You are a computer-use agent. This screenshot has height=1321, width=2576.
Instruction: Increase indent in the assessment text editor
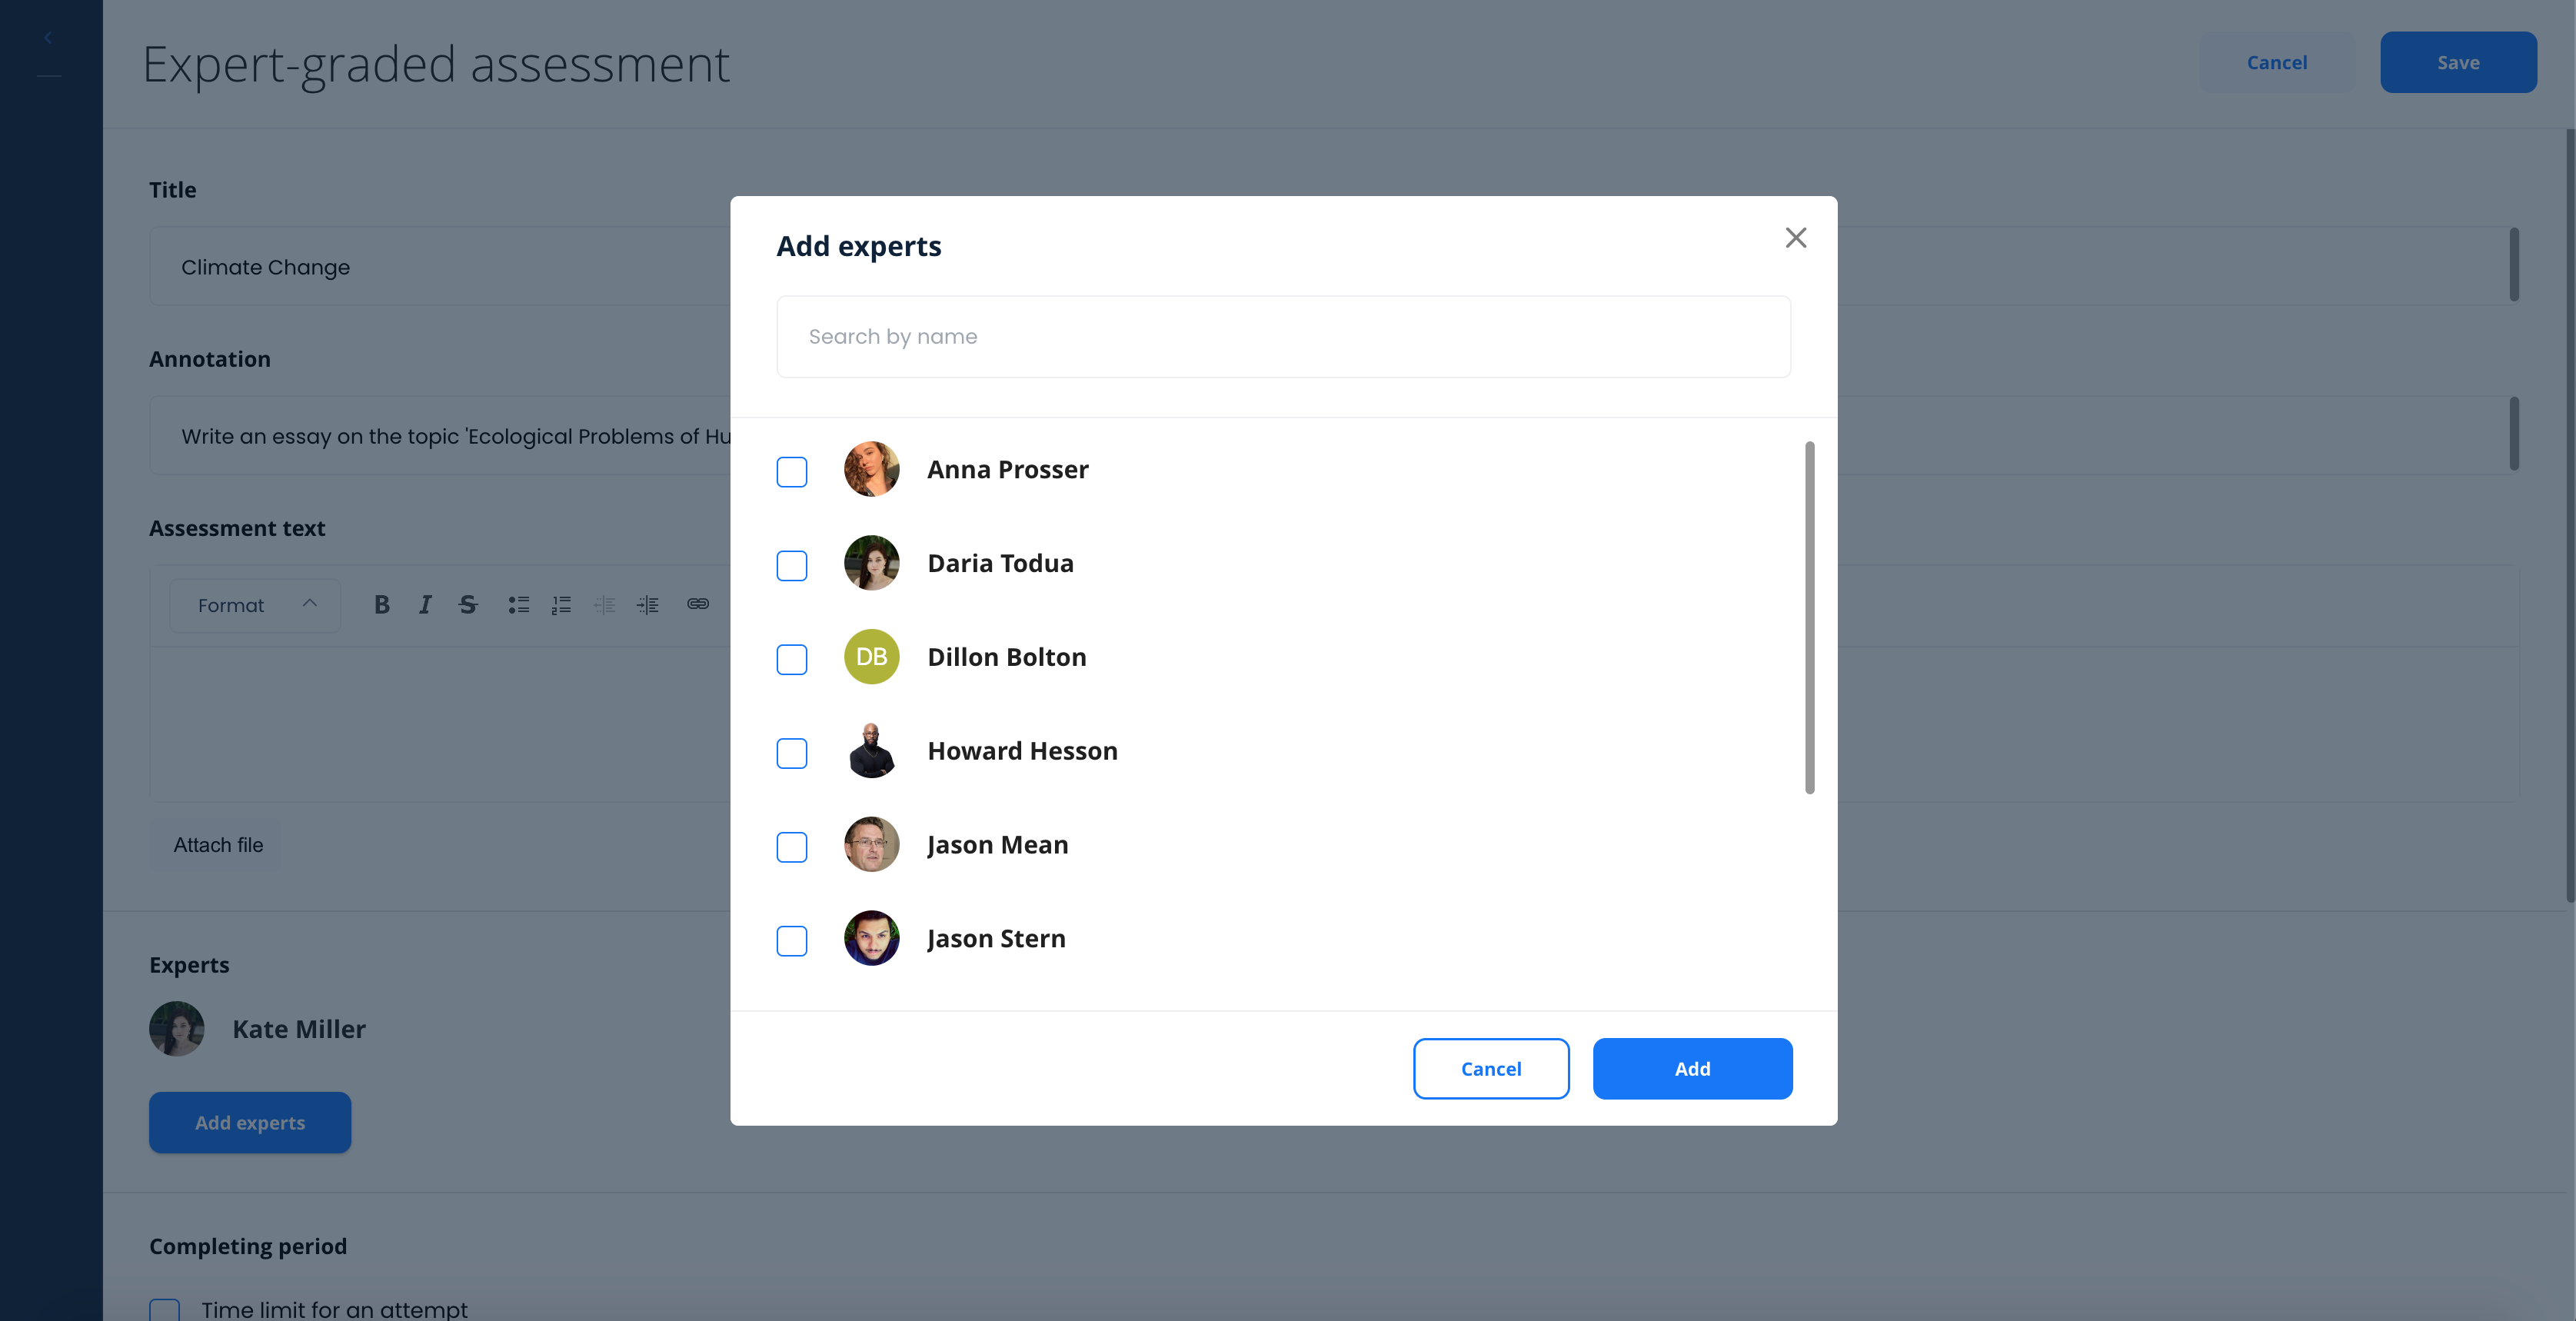pos(647,604)
